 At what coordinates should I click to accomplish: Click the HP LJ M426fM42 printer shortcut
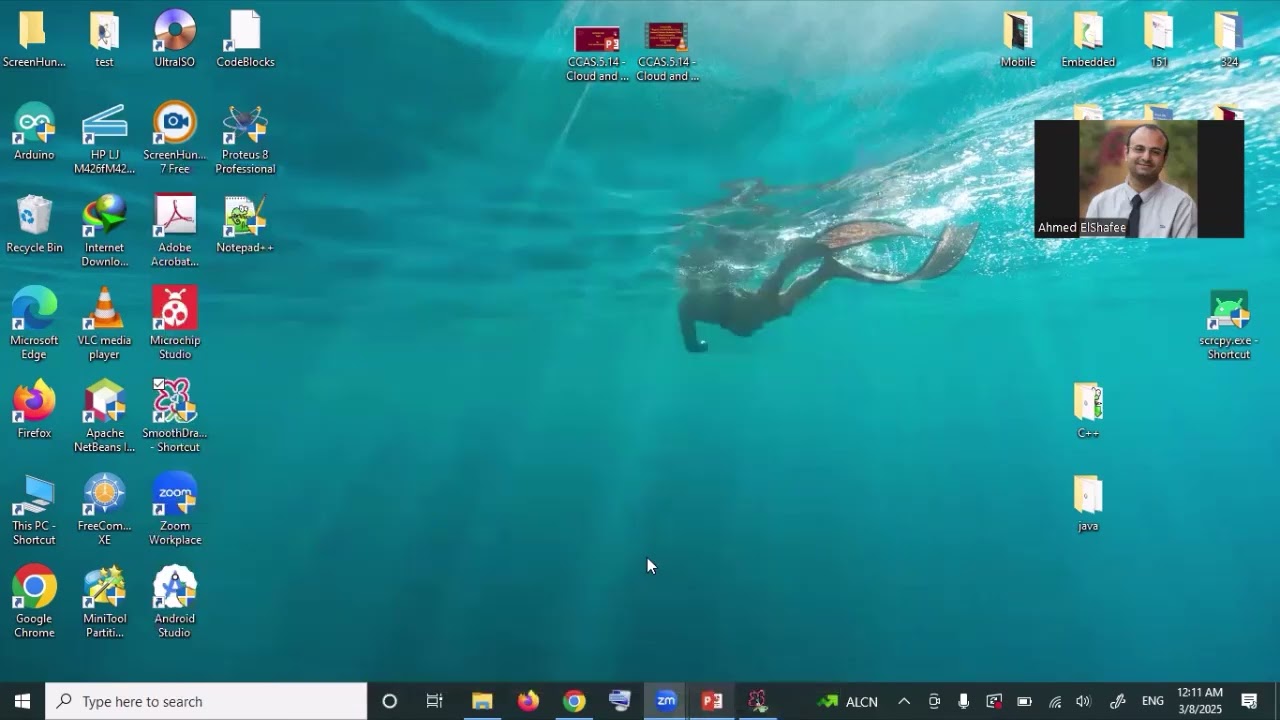click(x=104, y=139)
